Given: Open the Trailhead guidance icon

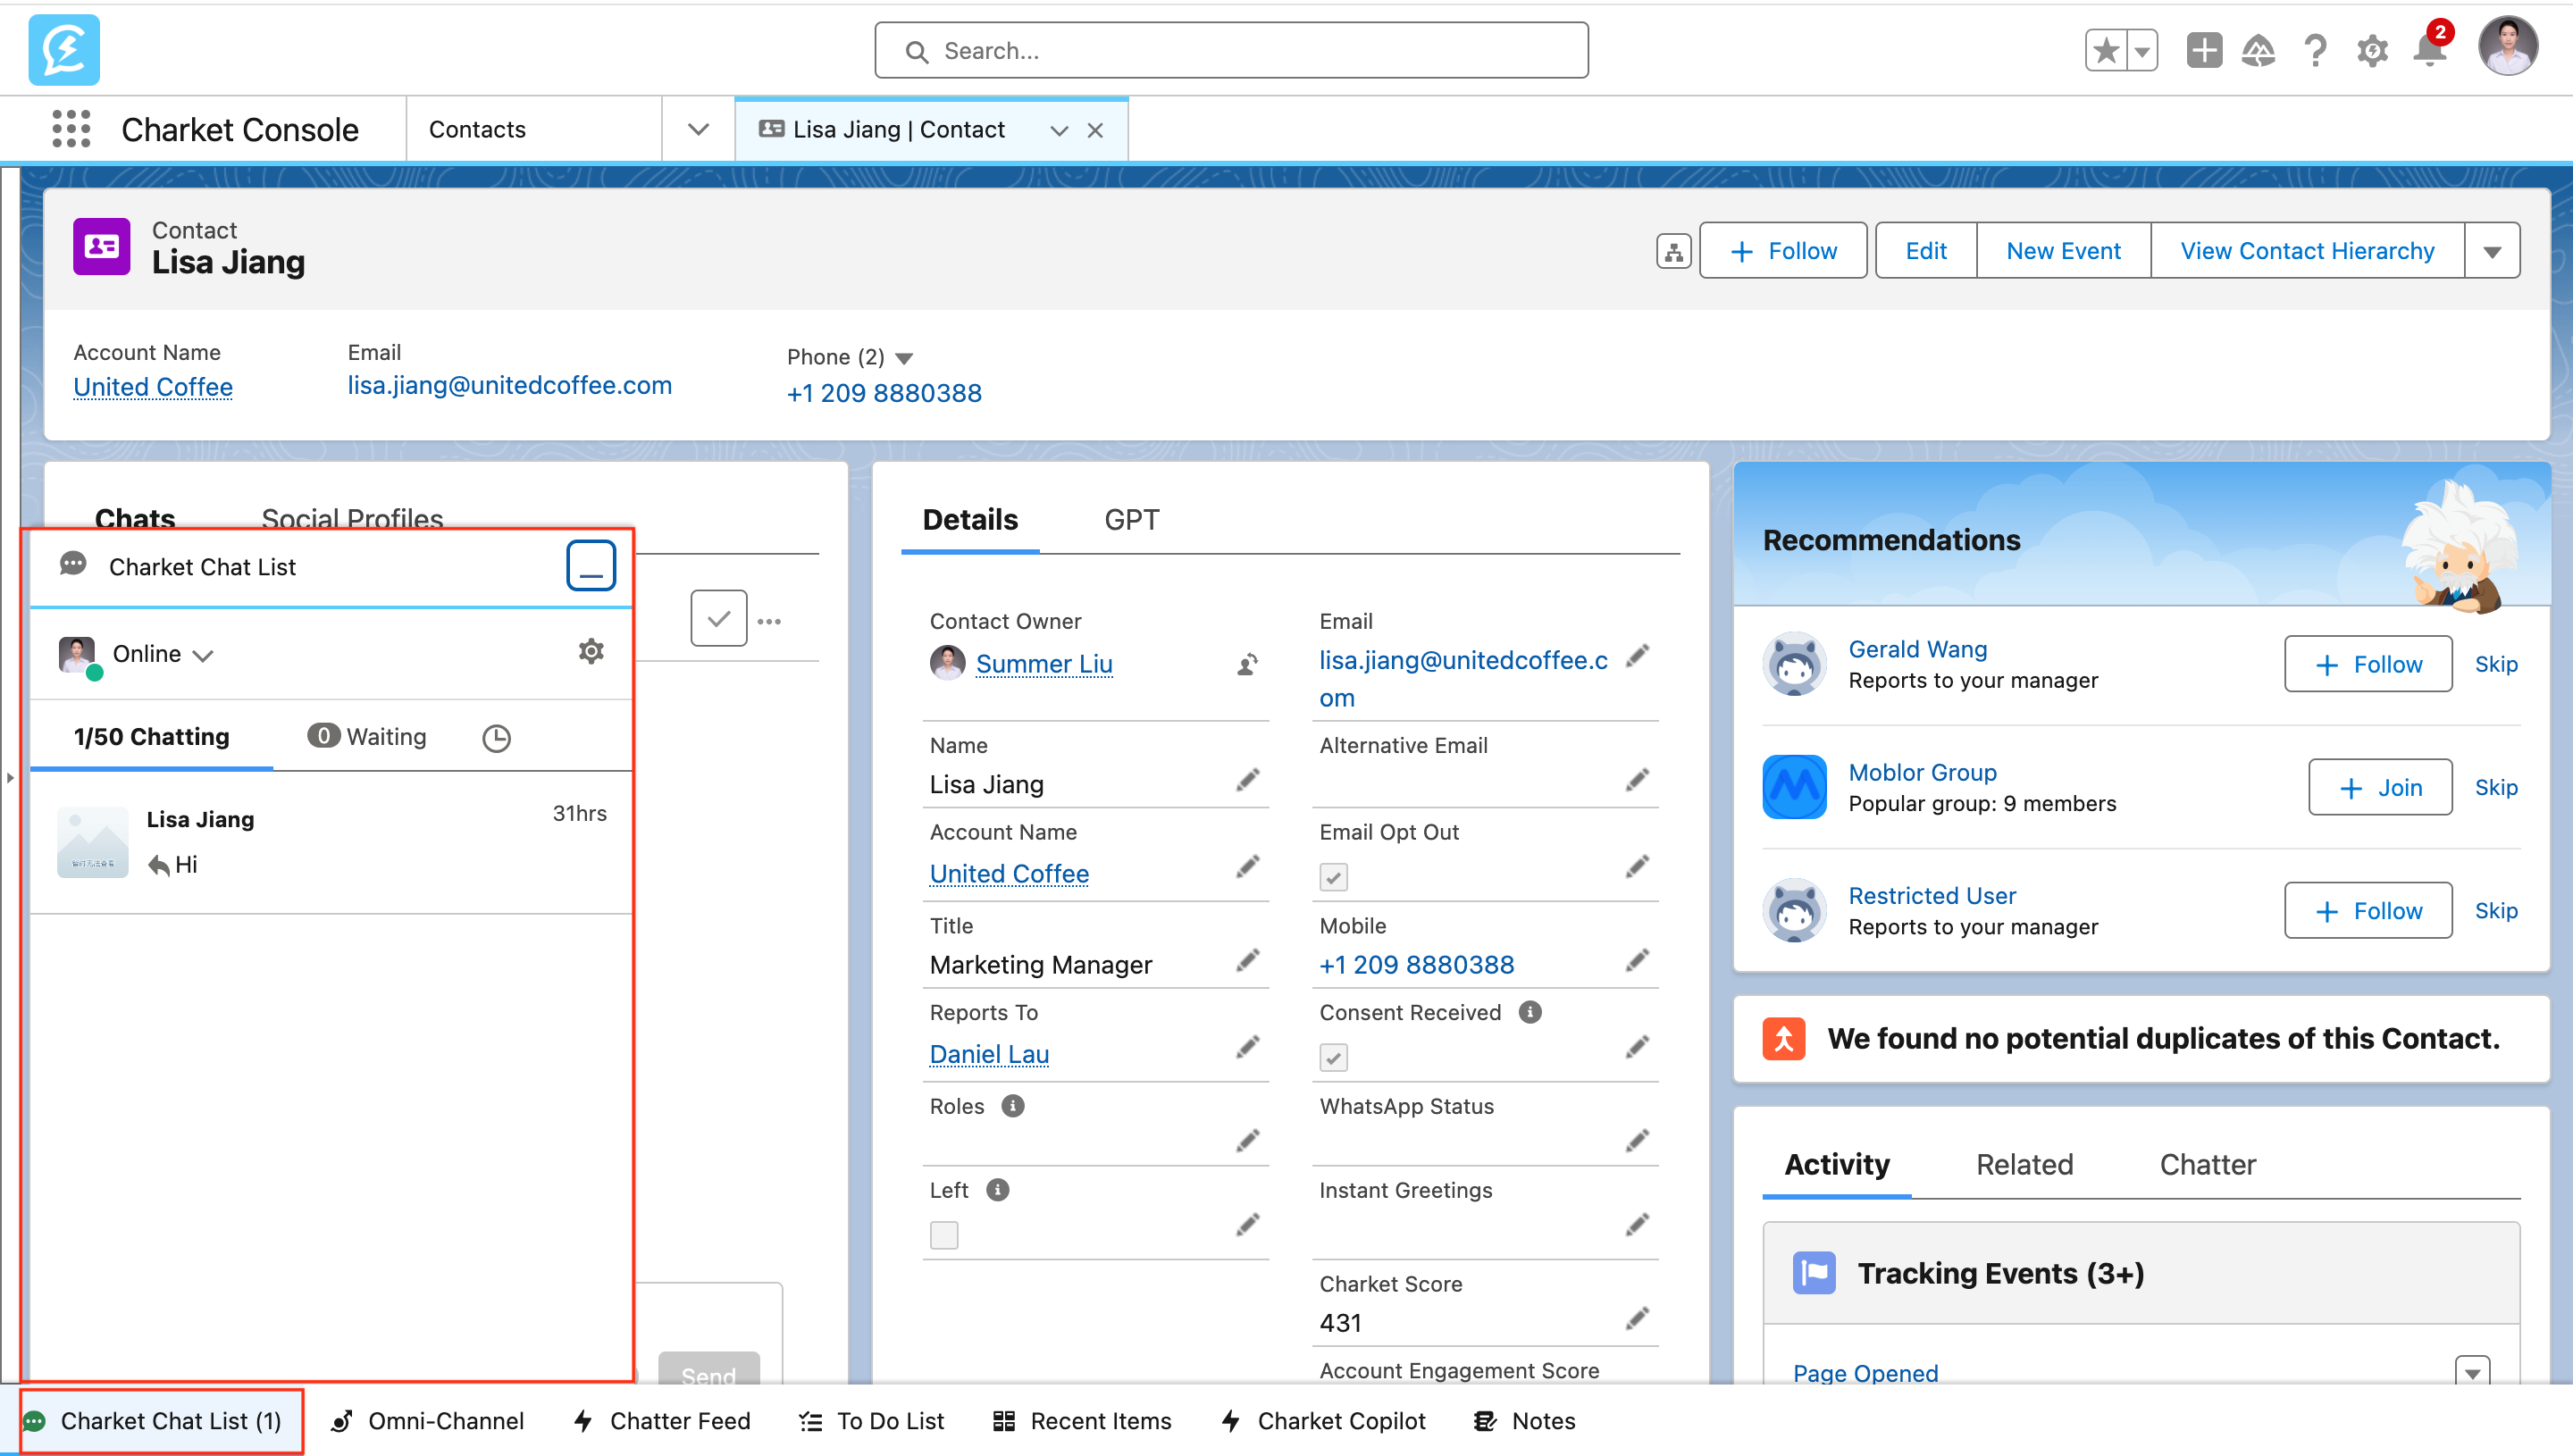Looking at the screenshot, I should 2259,50.
